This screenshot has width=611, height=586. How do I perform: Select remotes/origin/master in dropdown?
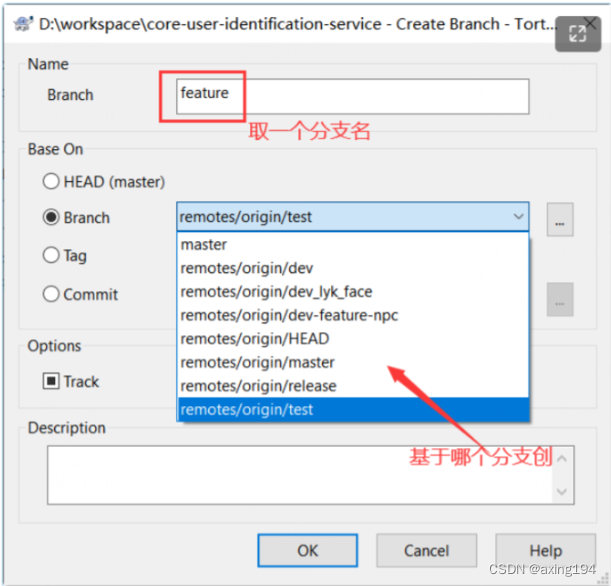353,362
